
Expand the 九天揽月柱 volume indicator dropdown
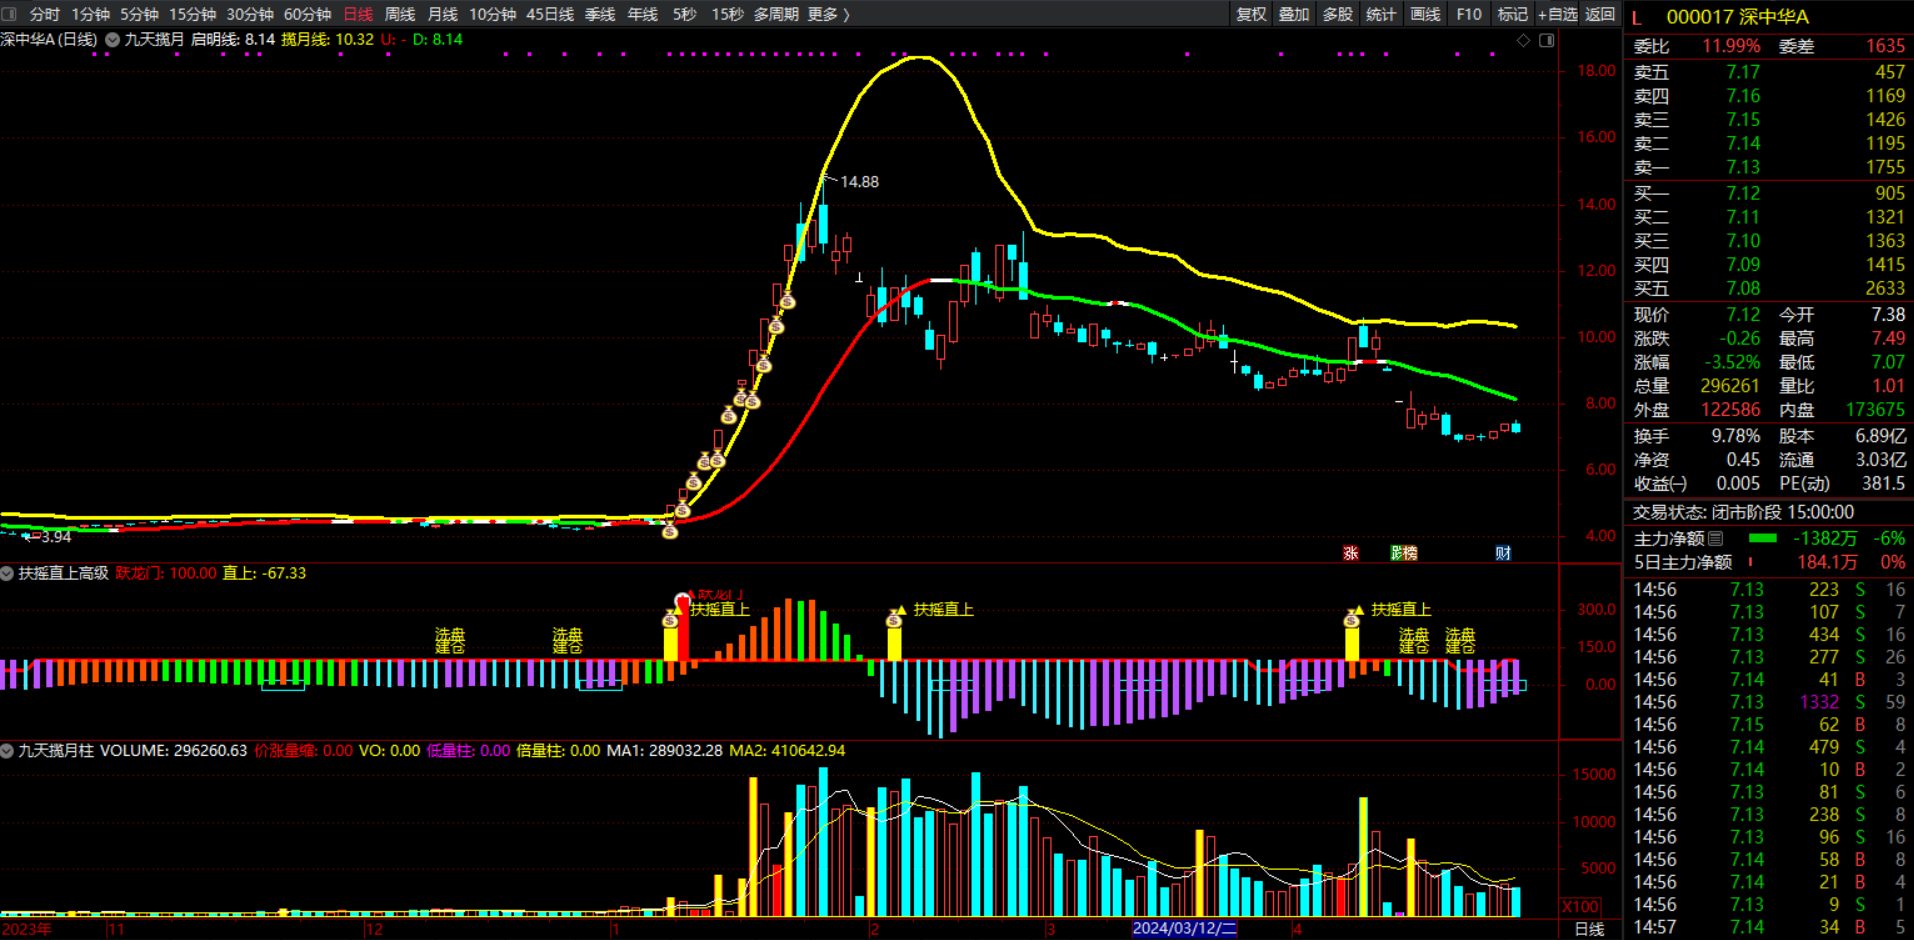click(7, 750)
